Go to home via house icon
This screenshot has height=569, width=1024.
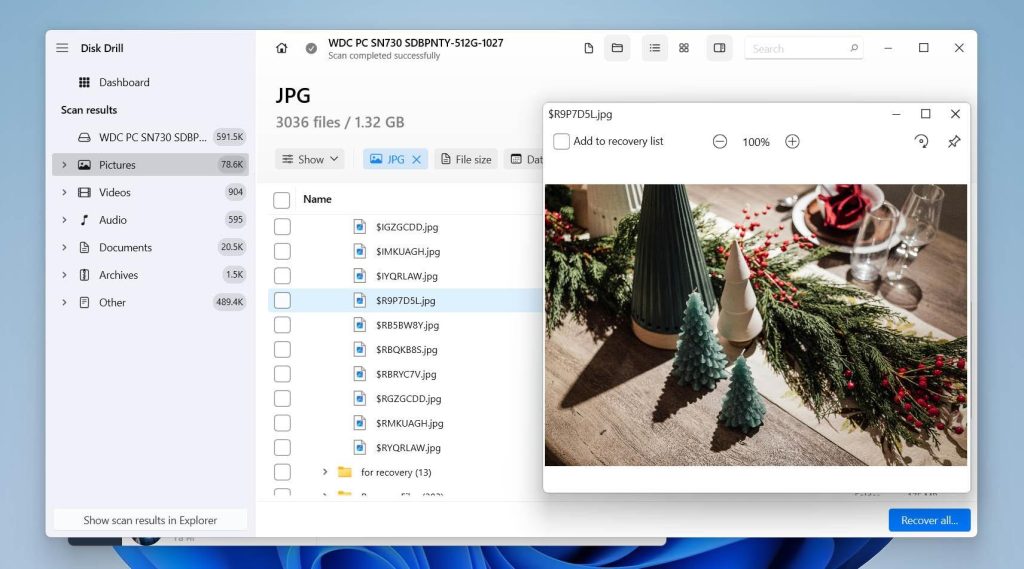point(281,48)
